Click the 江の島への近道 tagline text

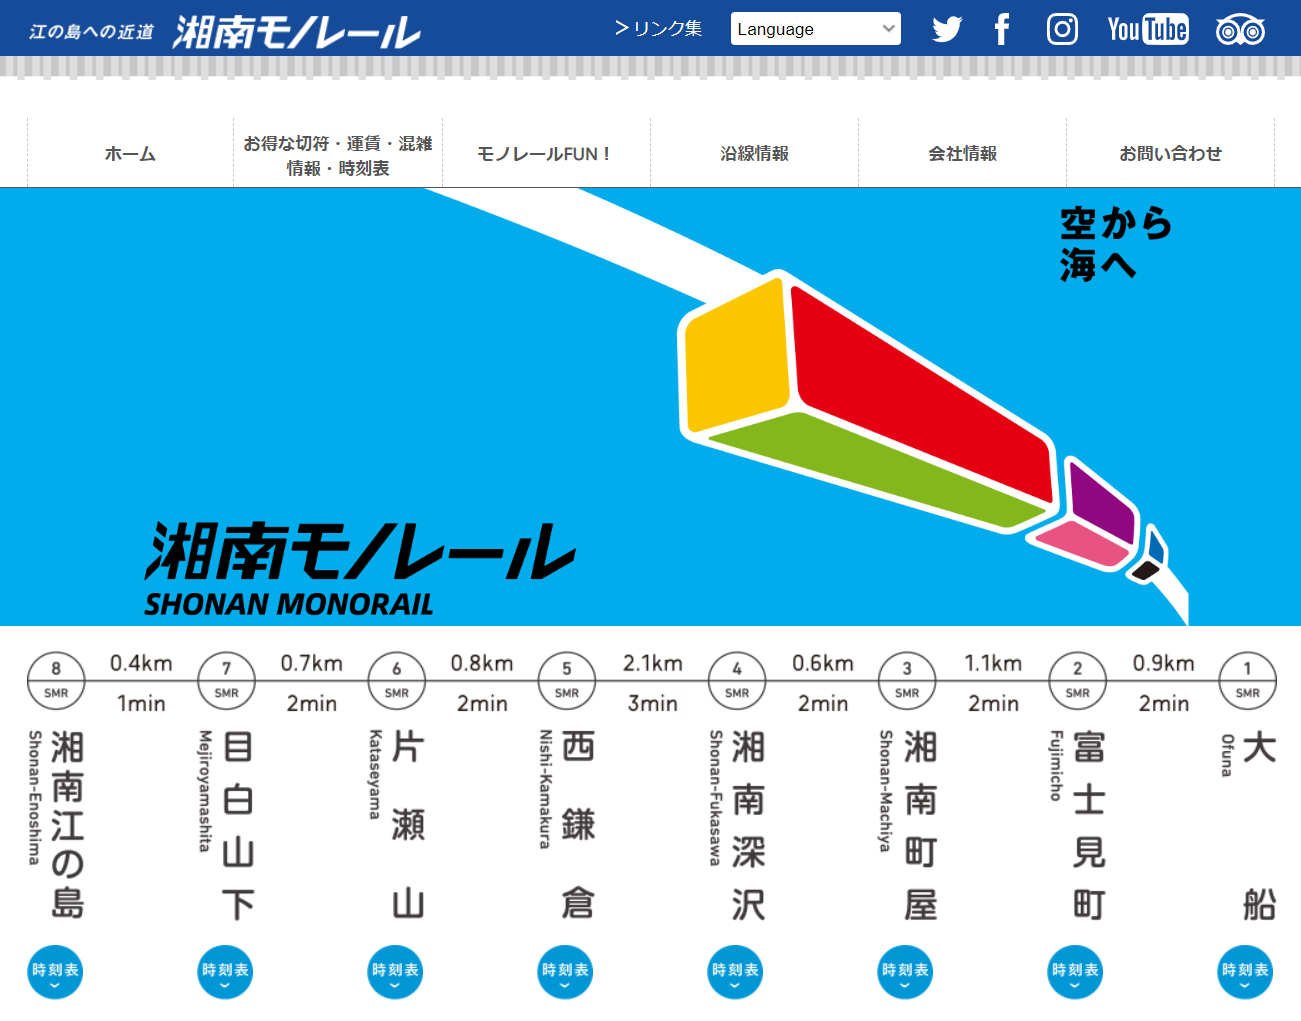92,32
